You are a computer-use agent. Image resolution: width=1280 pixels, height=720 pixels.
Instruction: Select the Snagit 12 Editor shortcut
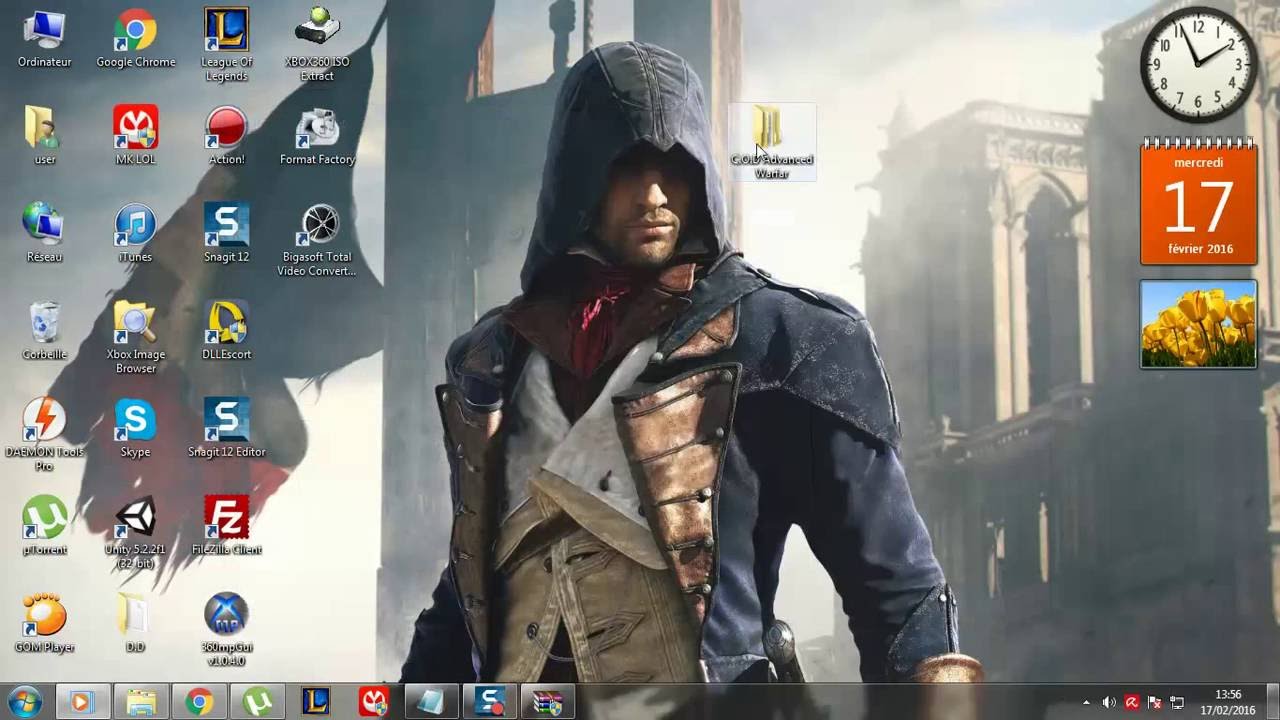(x=226, y=429)
